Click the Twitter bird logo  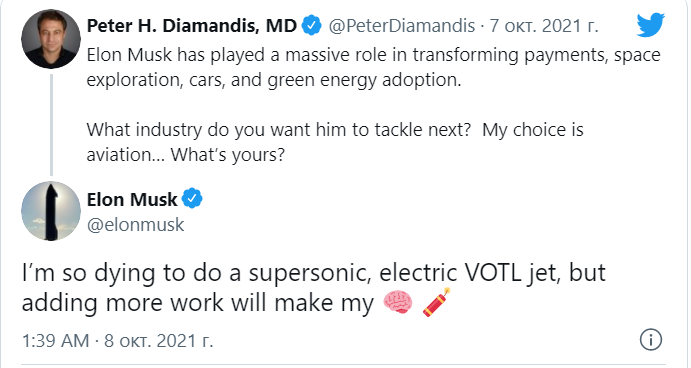pos(650,25)
